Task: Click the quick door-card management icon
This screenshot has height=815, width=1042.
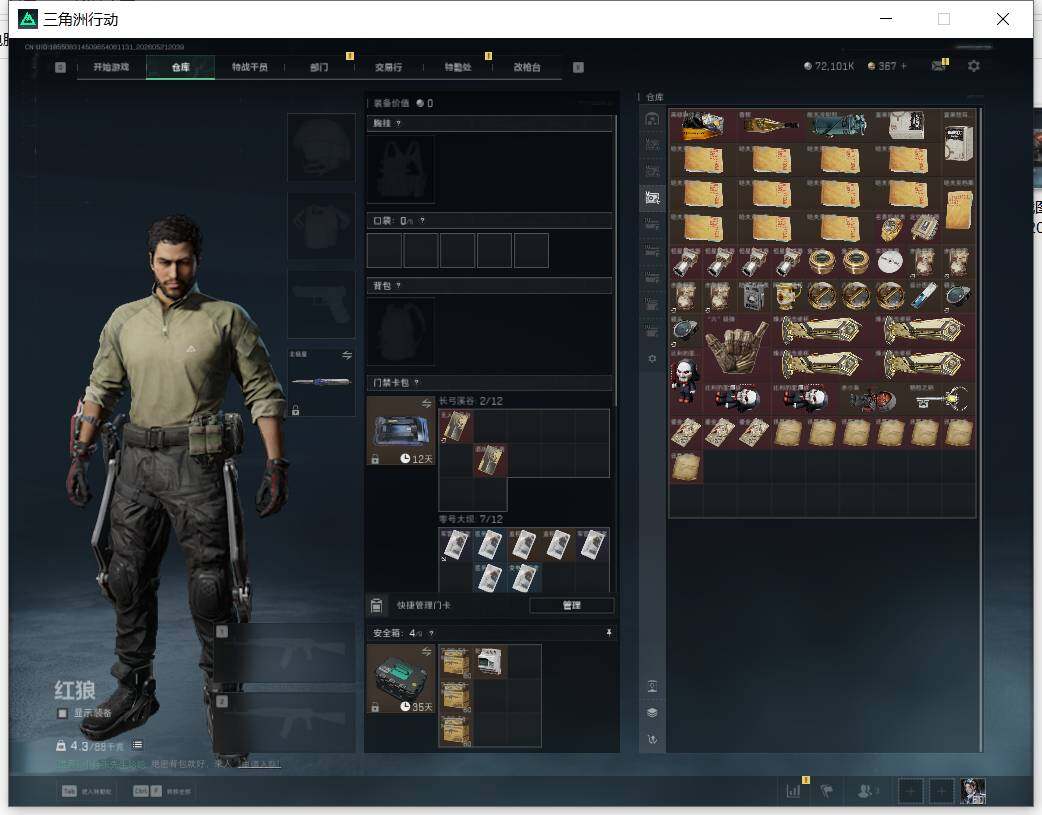Action: coord(377,605)
